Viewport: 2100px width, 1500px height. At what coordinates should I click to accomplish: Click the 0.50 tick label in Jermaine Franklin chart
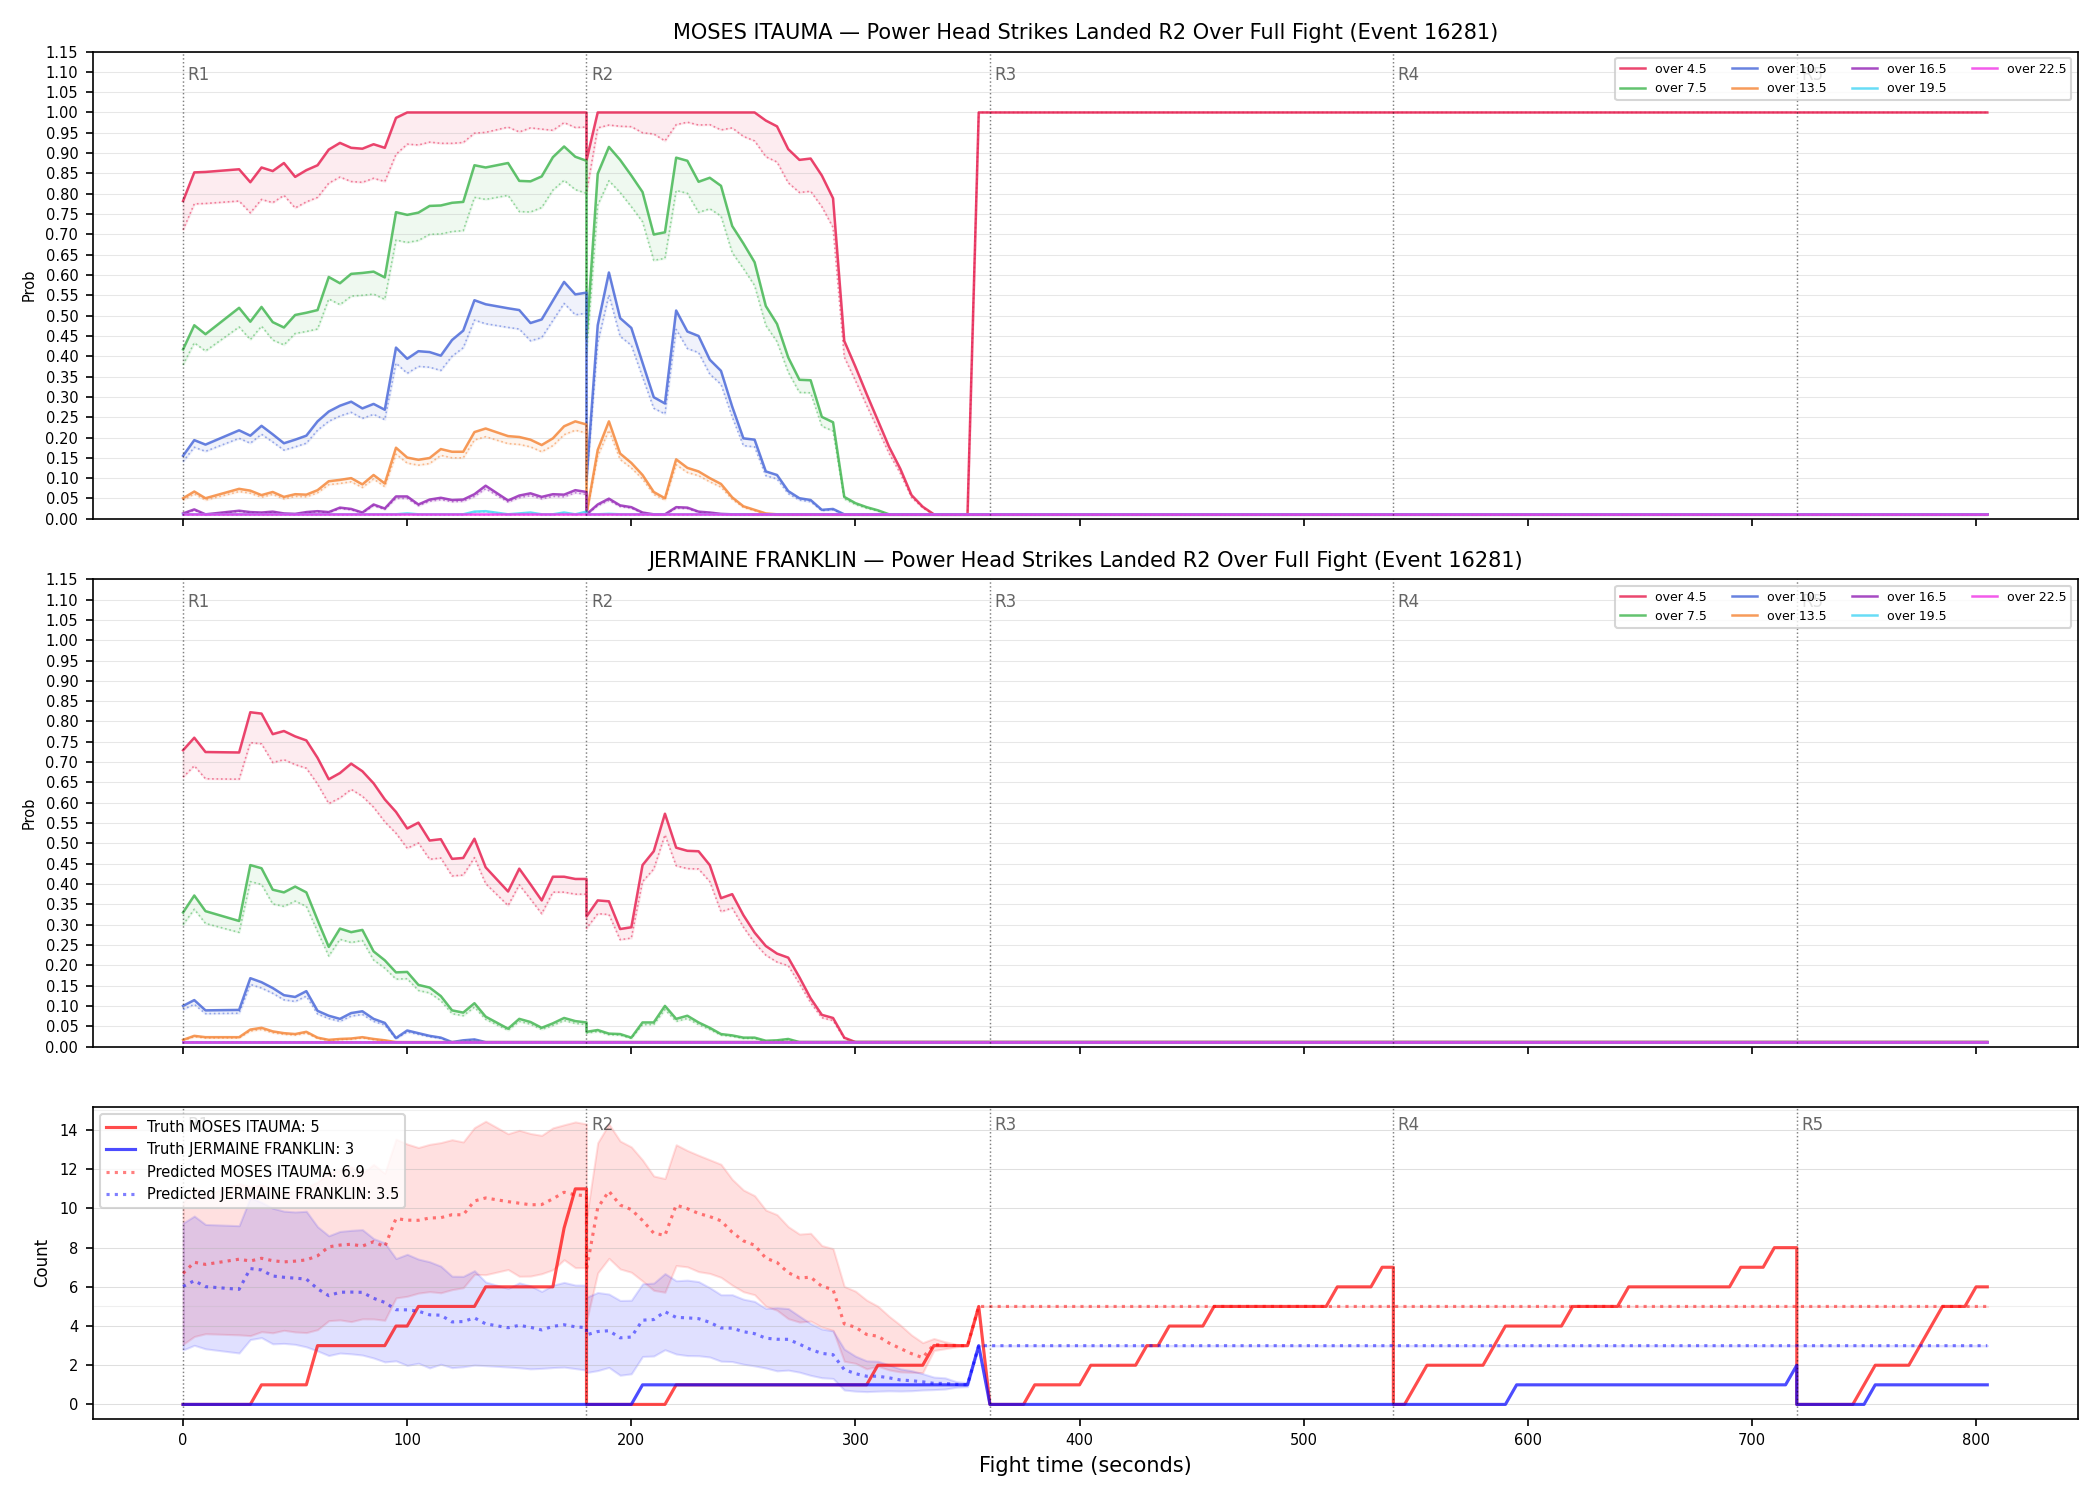click(62, 843)
